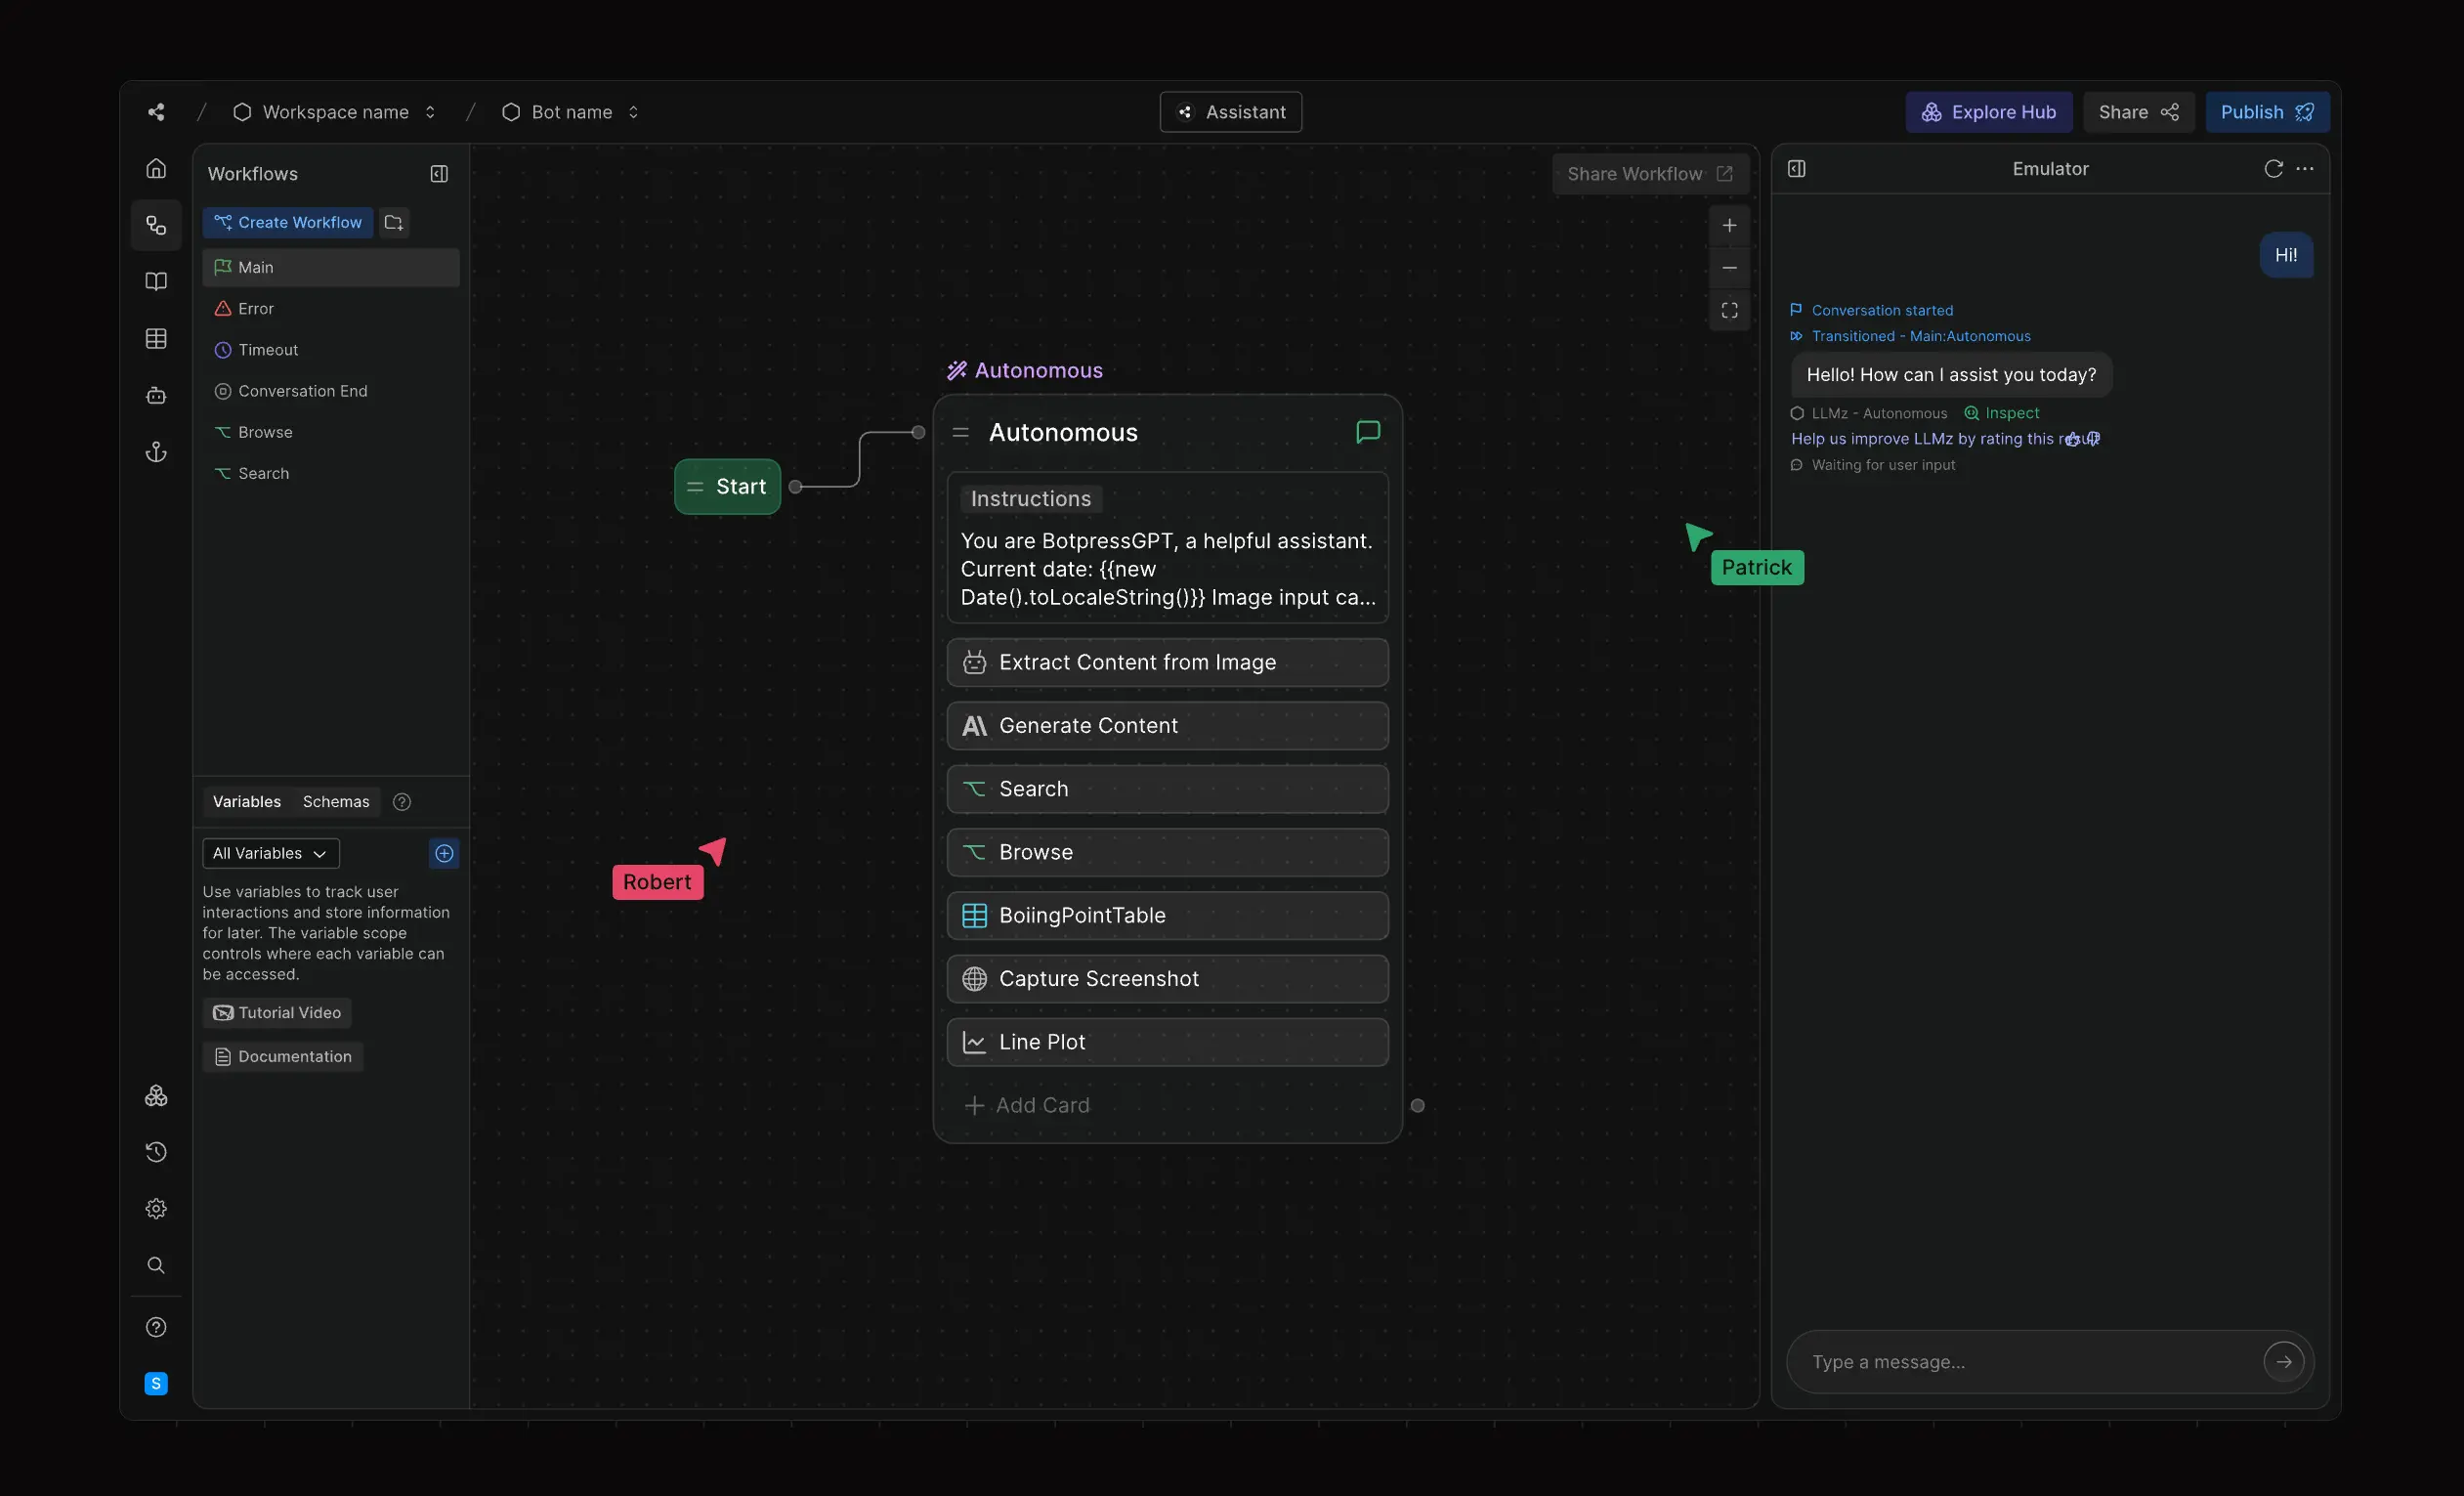Select the Conversation End workflow
This screenshot has width=2464, height=1496.
point(331,391)
